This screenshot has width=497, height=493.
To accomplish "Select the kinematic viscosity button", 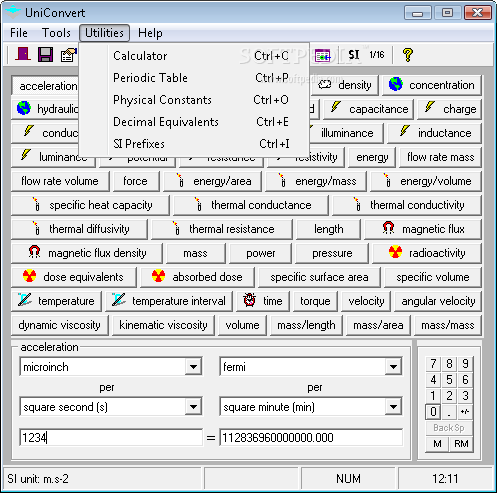I will click(163, 325).
